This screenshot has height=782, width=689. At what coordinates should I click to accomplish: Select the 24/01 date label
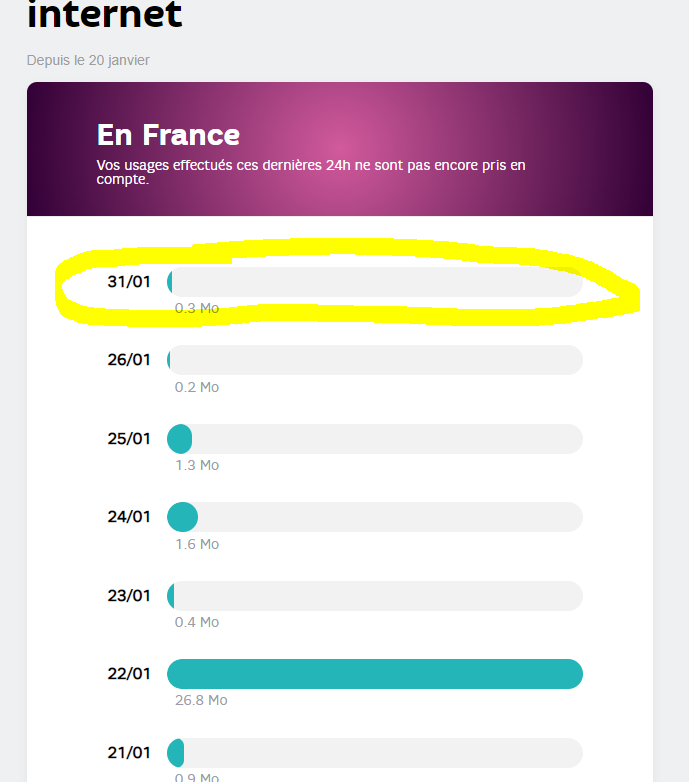[129, 517]
